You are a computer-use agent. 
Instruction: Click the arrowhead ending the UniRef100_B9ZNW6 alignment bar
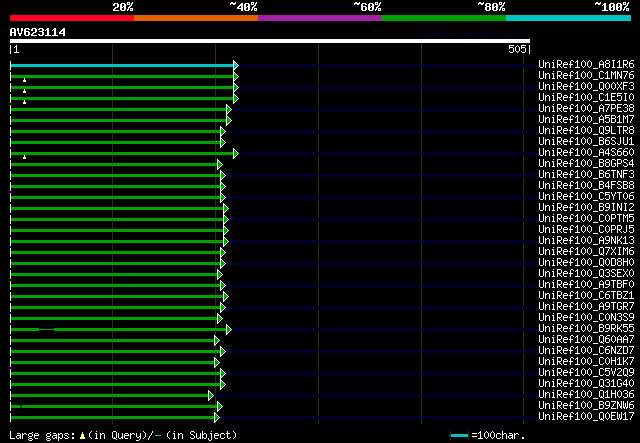[x=220, y=407]
